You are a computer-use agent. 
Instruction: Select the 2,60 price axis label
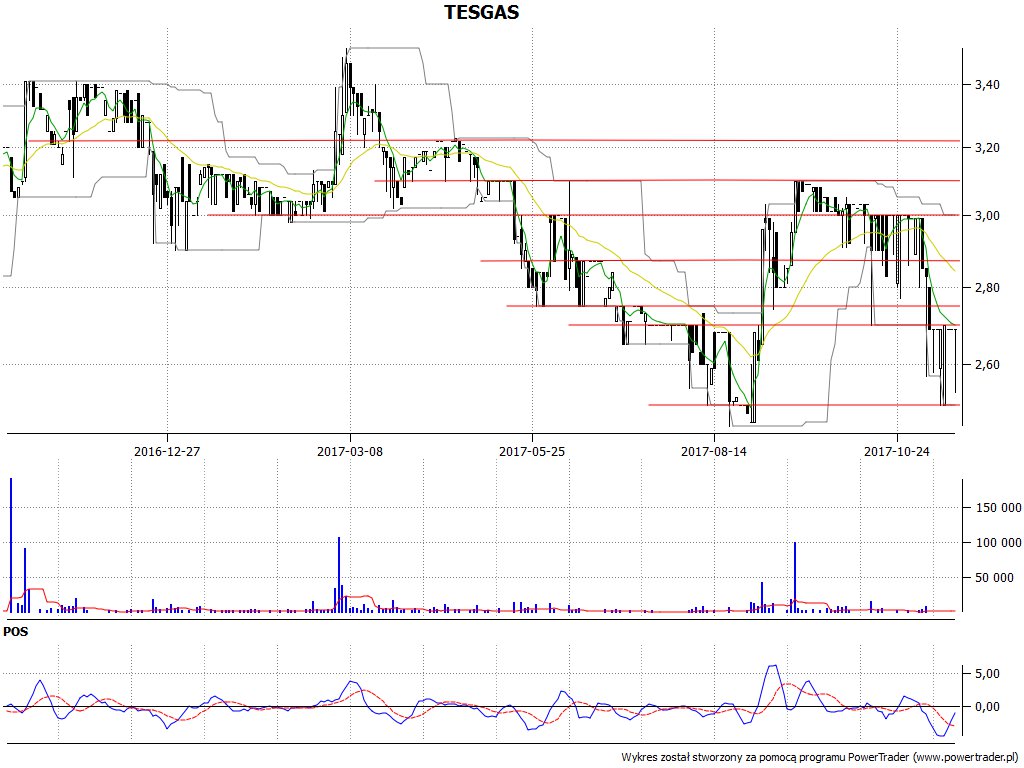987,364
